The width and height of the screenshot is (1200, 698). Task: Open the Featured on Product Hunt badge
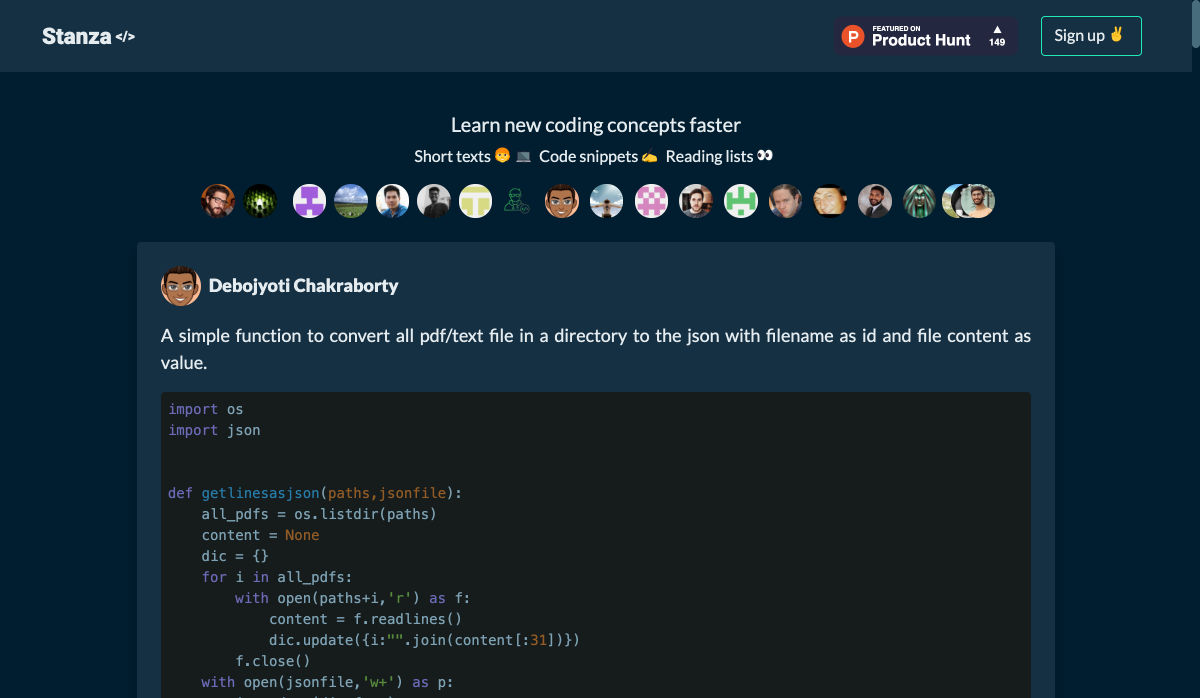click(x=925, y=36)
